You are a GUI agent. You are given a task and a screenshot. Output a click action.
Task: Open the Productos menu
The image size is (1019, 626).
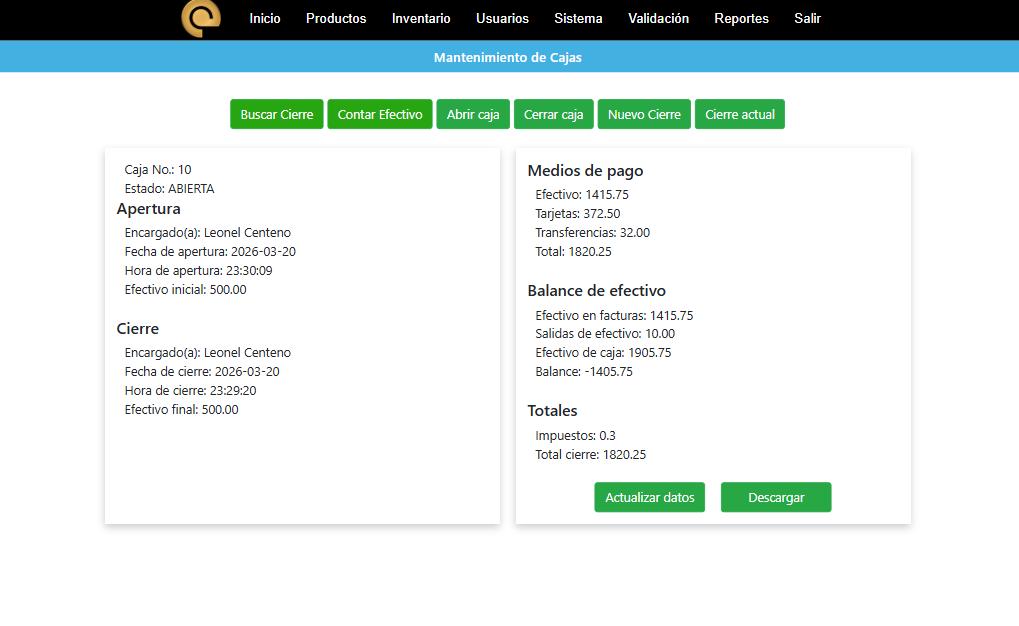pyautogui.click(x=336, y=18)
